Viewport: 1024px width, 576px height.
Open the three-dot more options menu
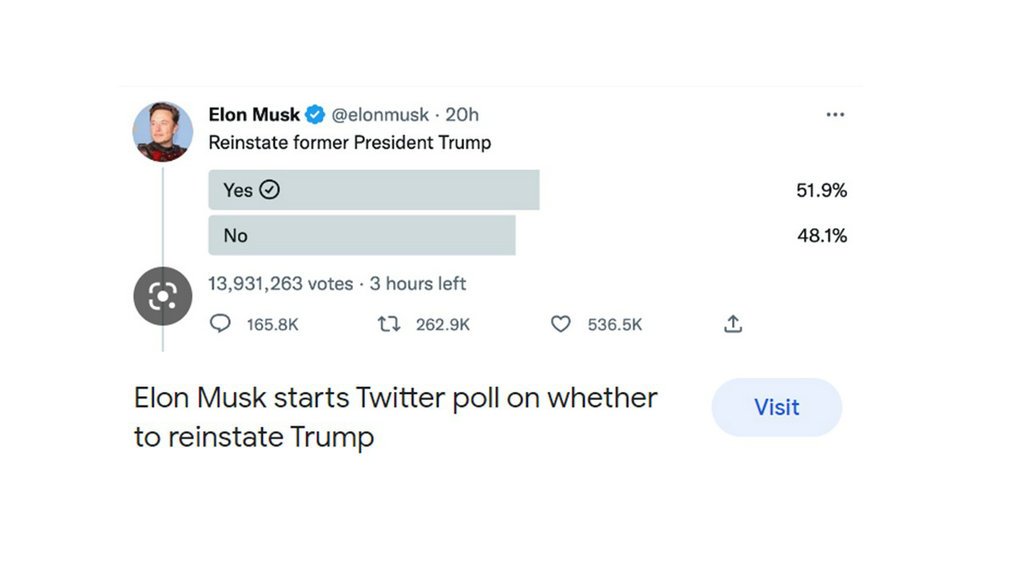(835, 115)
